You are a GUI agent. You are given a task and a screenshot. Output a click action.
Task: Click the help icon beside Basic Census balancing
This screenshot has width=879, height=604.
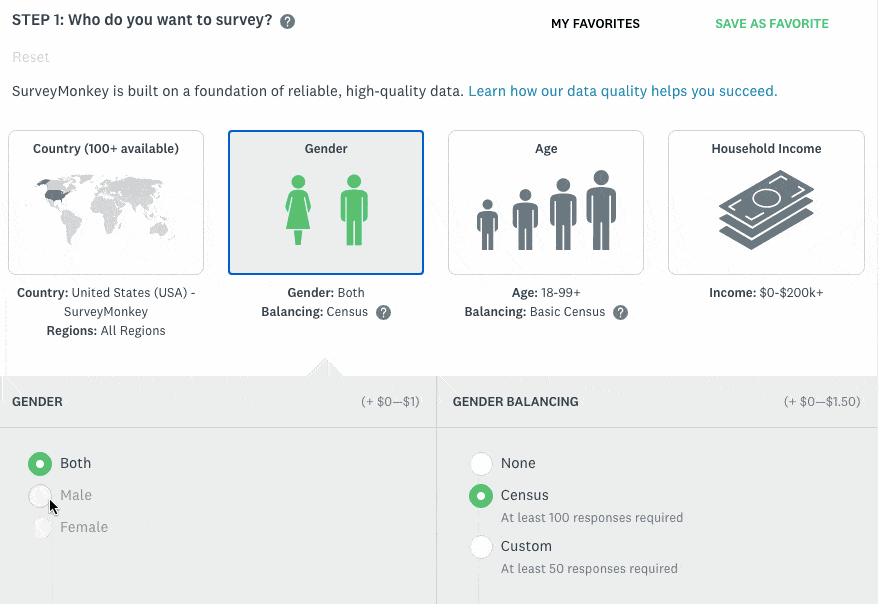pyautogui.click(x=620, y=312)
